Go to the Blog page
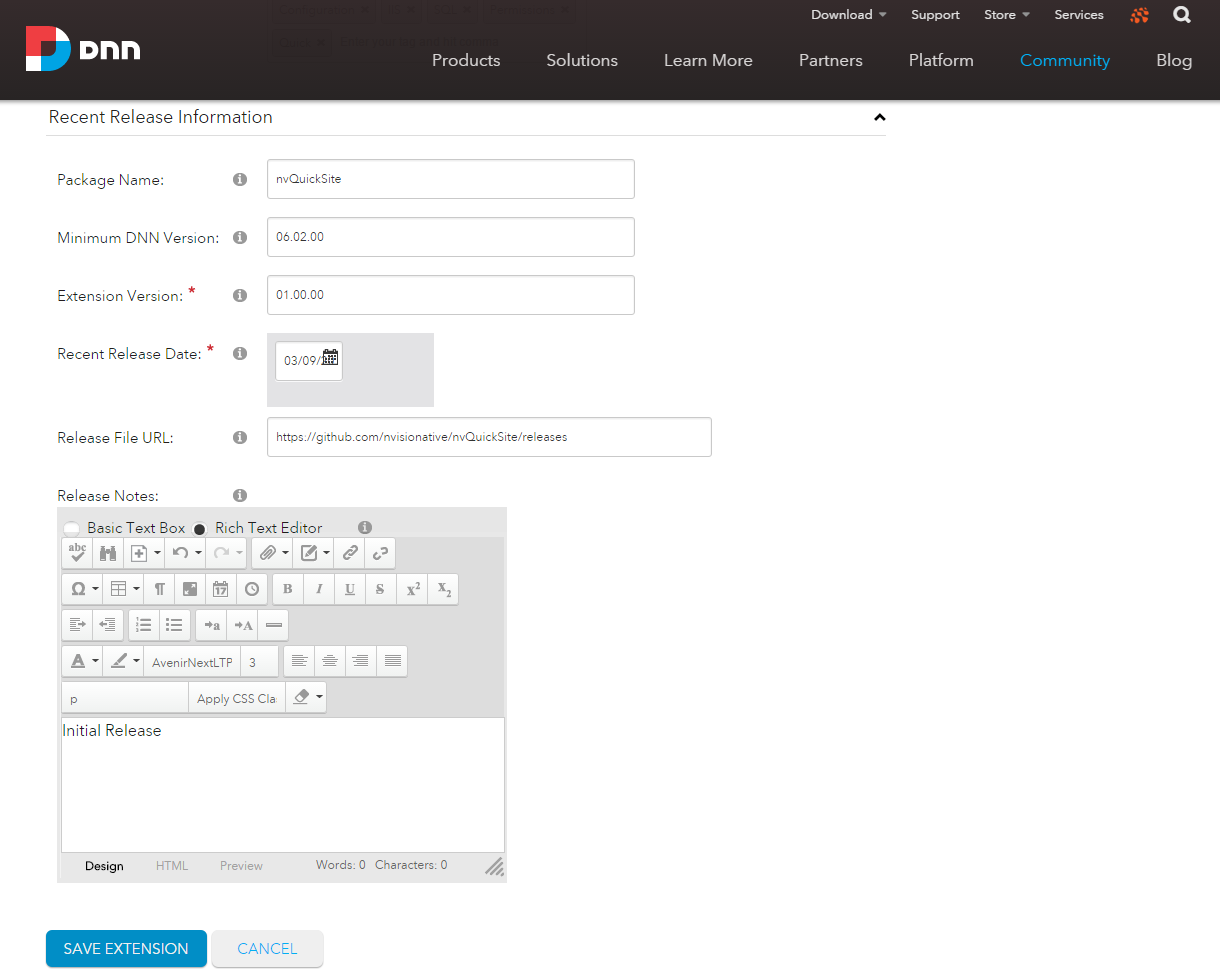Viewport: 1220px width, 977px height. click(1174, 60)
